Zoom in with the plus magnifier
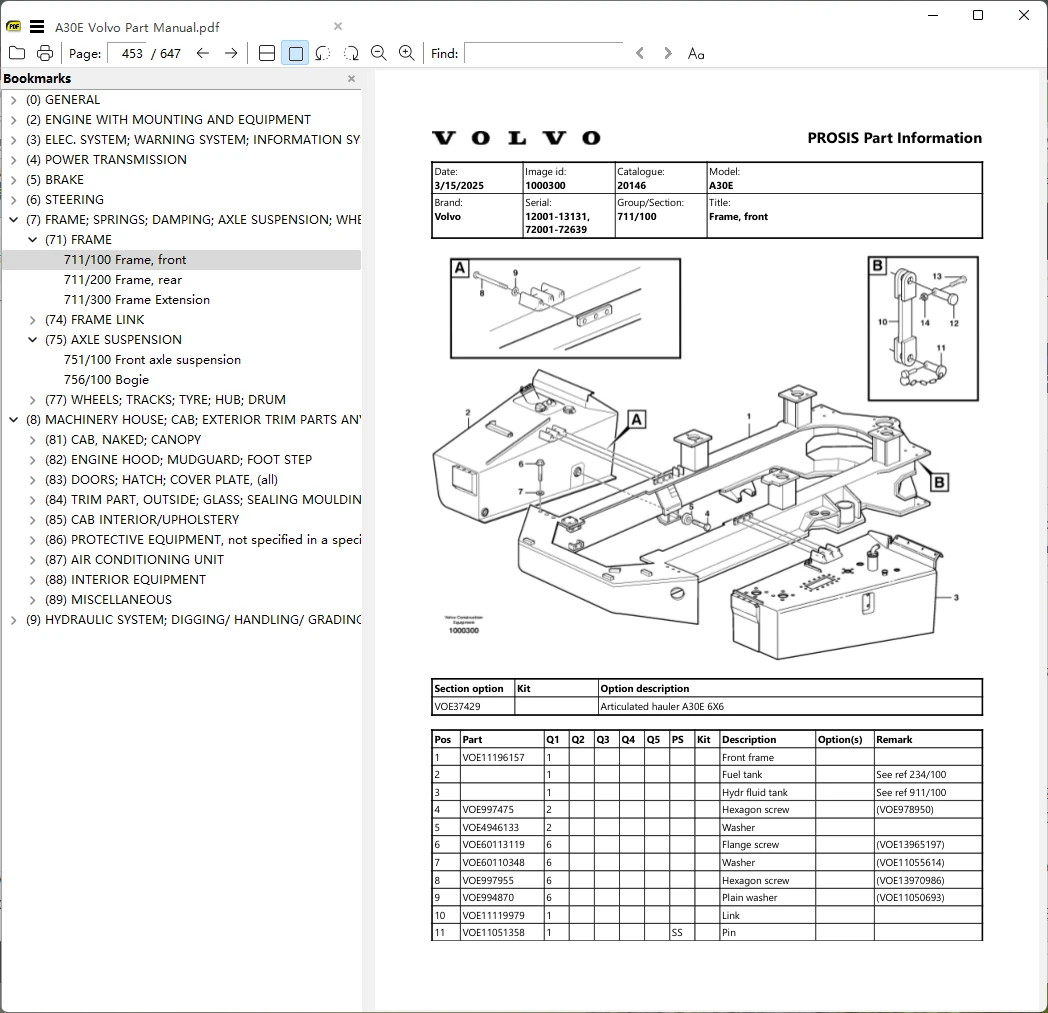Image resolution: width=1048 pixels, height=1013 pixels. coord(406,53)
